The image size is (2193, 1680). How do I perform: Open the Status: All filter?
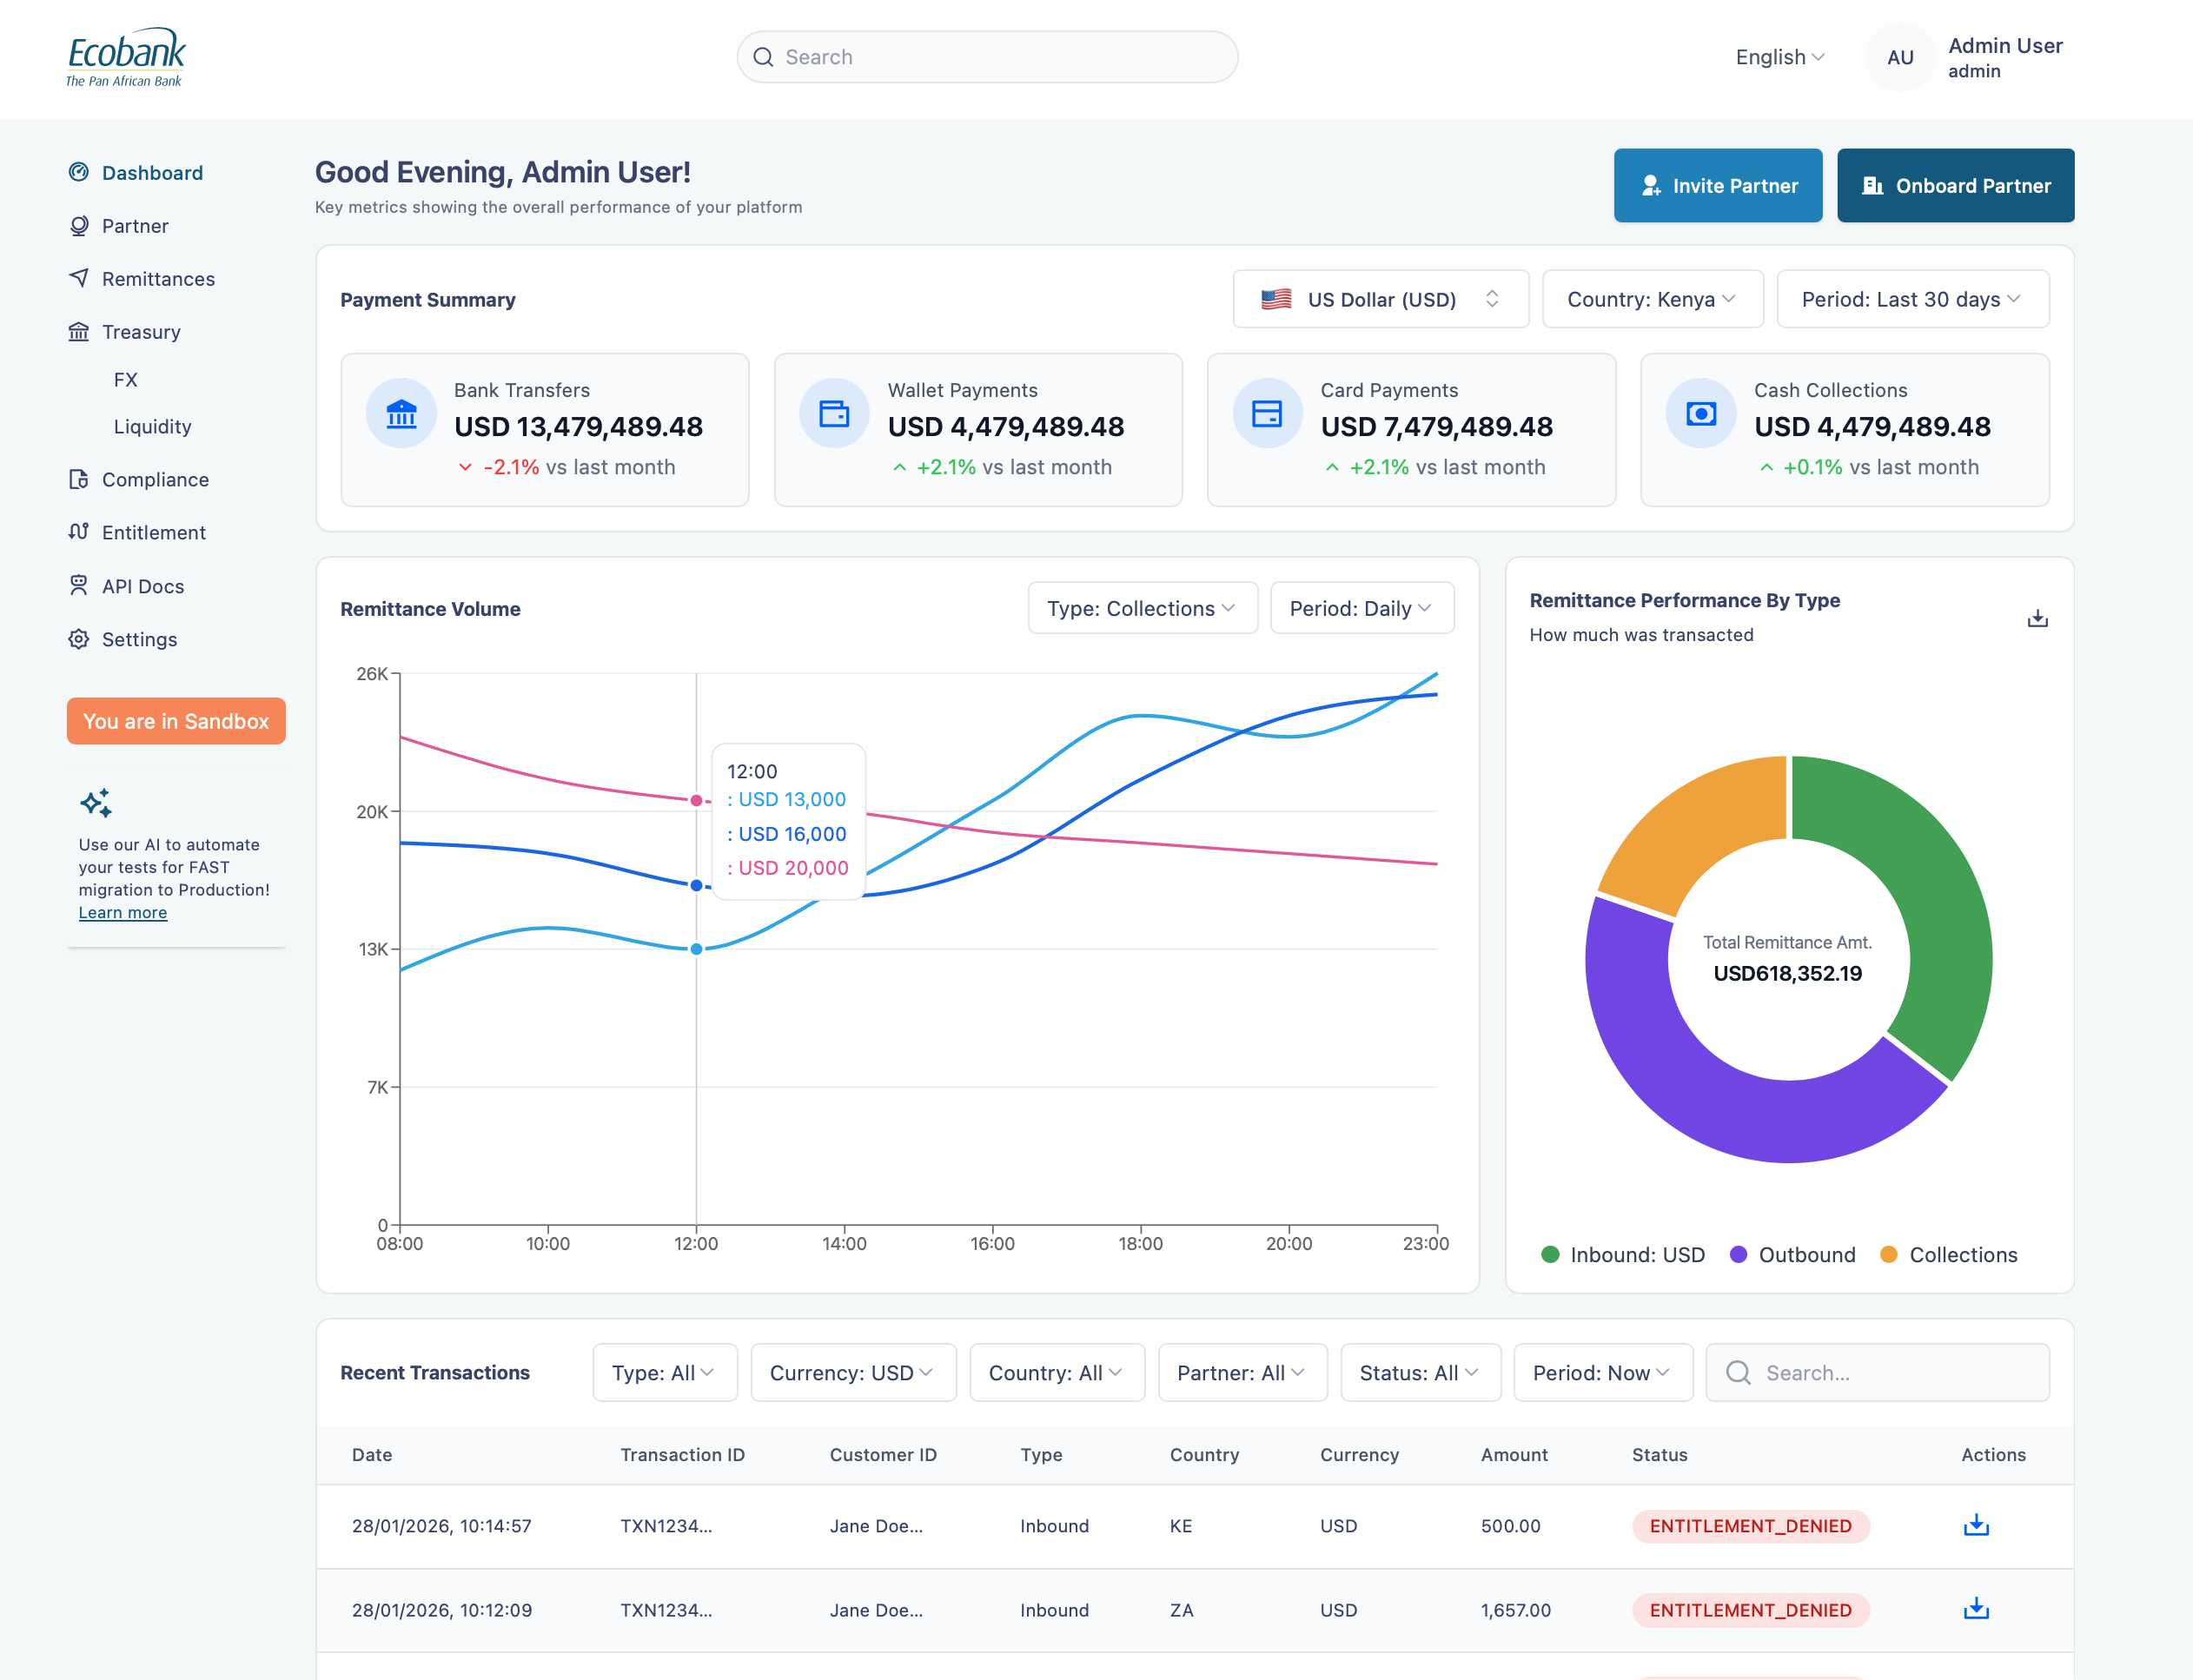[1420, 1372]
